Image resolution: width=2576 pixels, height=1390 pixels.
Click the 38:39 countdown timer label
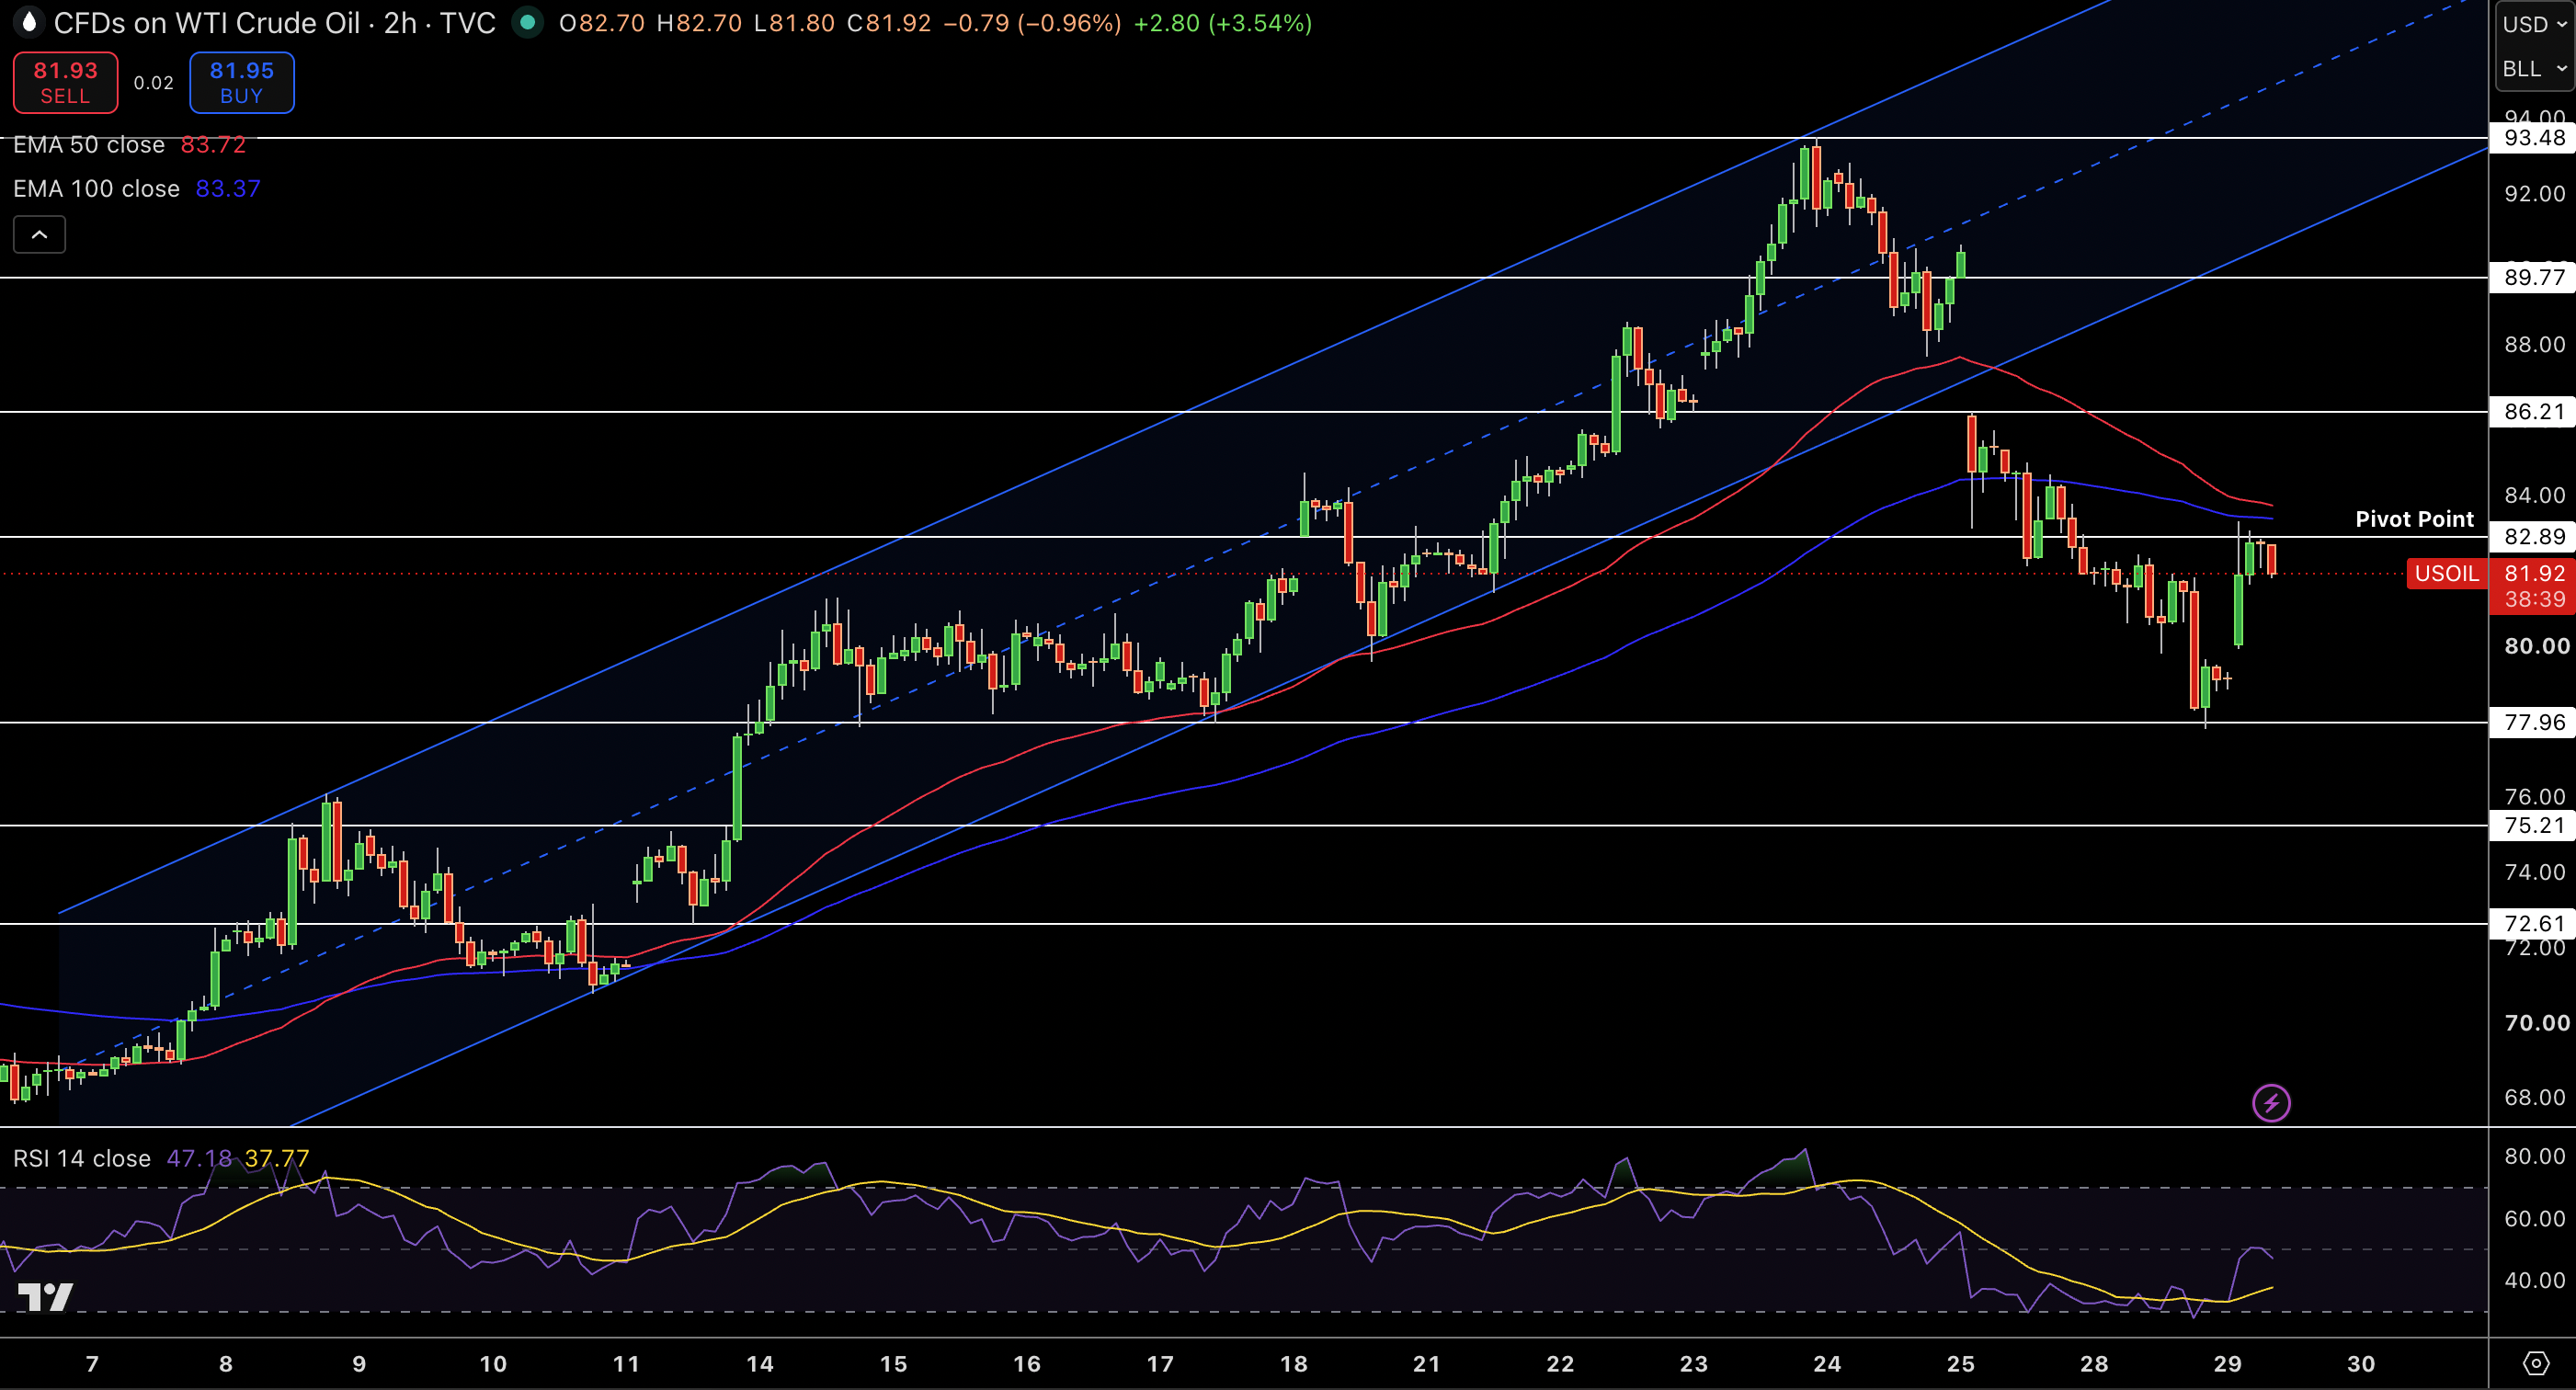click(x=2534, y=599)
